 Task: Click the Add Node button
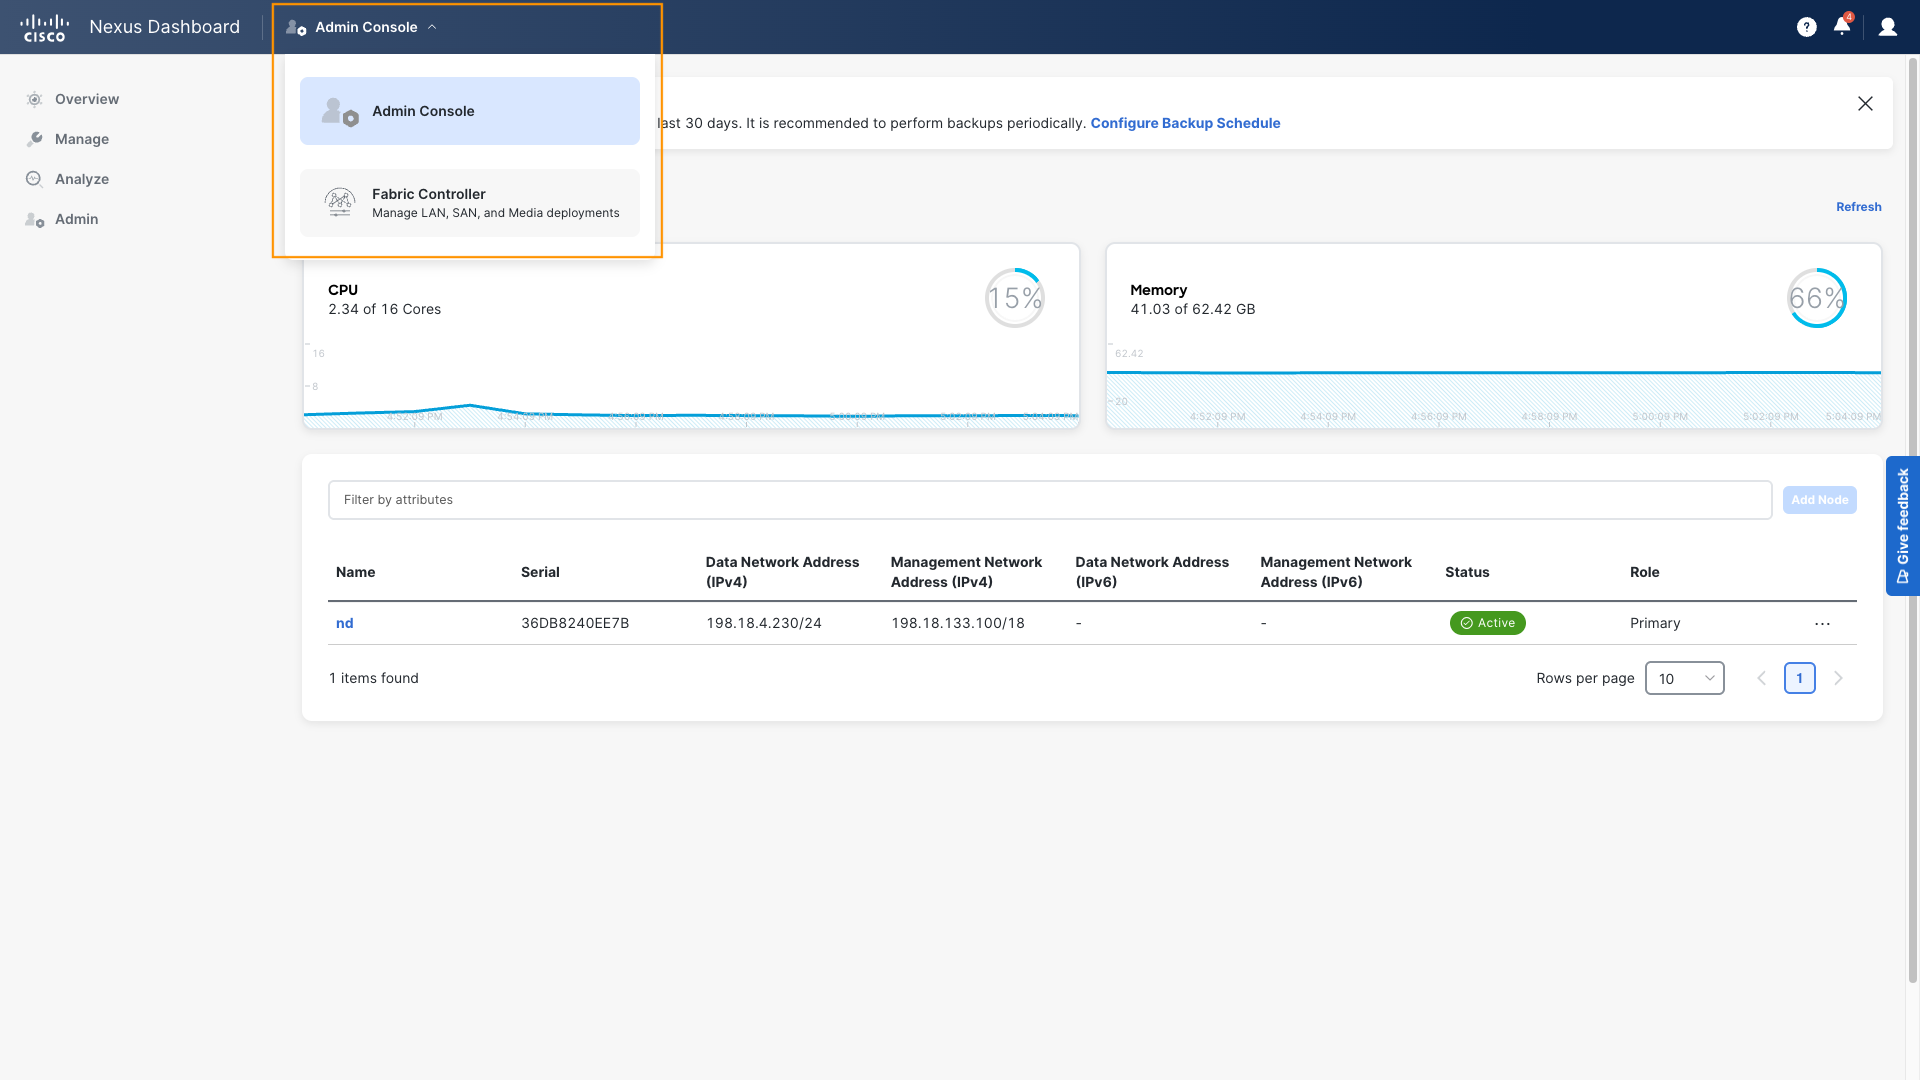(1820, 500)
